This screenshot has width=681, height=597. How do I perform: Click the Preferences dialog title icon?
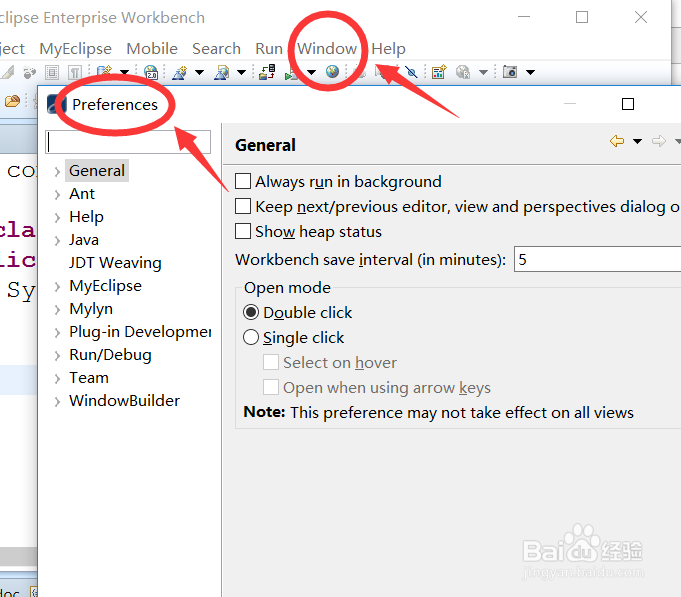pyautogui.click(x=56, y=105)
